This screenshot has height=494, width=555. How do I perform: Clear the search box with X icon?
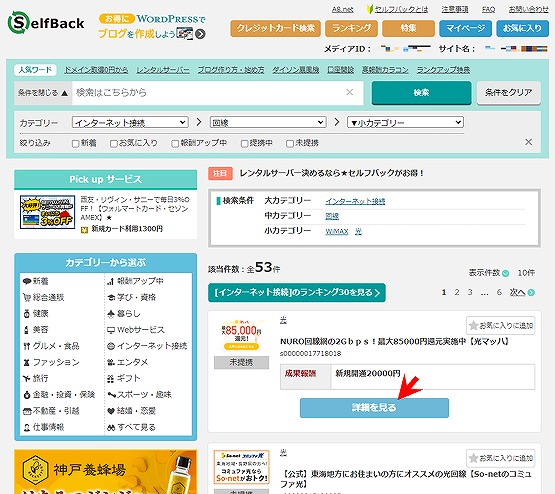[350, 92]
